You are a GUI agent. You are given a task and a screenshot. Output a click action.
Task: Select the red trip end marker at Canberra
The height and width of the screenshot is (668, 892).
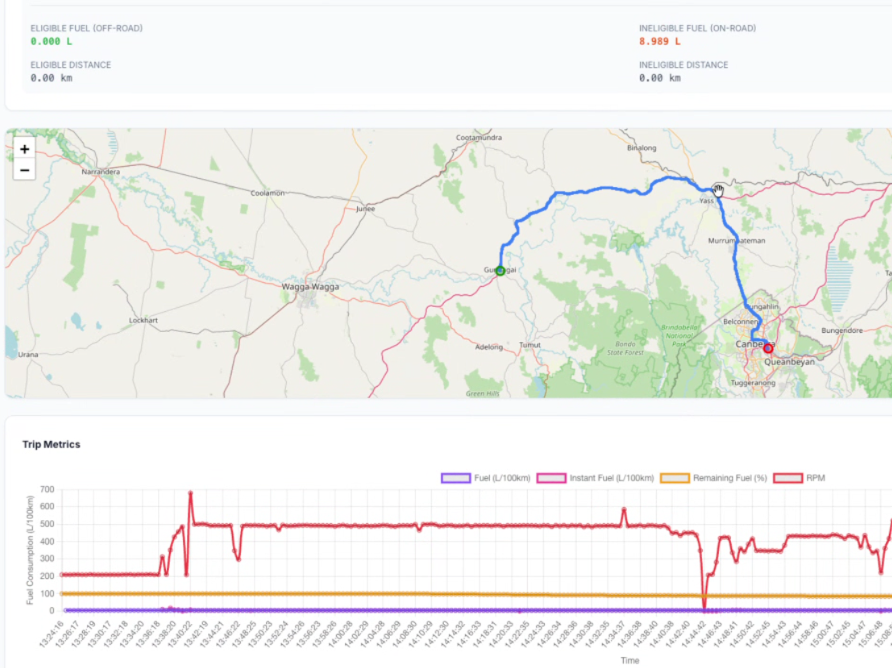click(x=768, y=349)
